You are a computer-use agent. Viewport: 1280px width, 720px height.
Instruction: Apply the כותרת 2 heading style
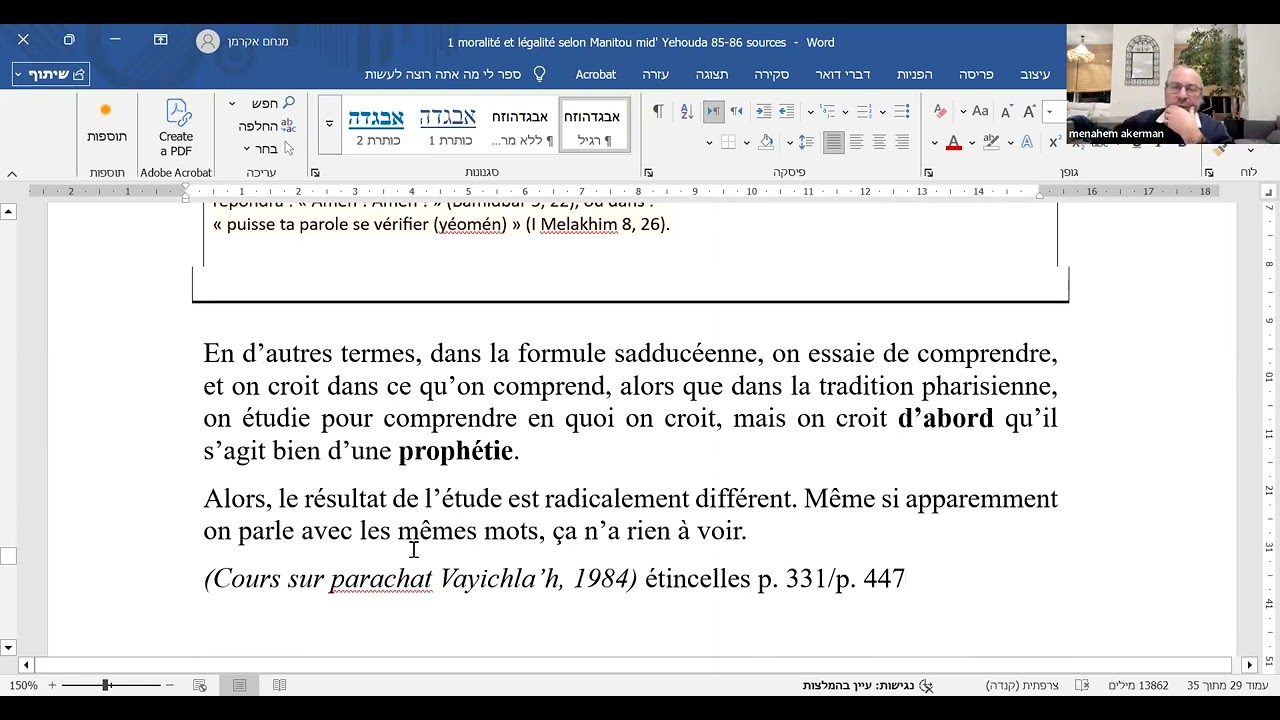[x=377, y=124]
